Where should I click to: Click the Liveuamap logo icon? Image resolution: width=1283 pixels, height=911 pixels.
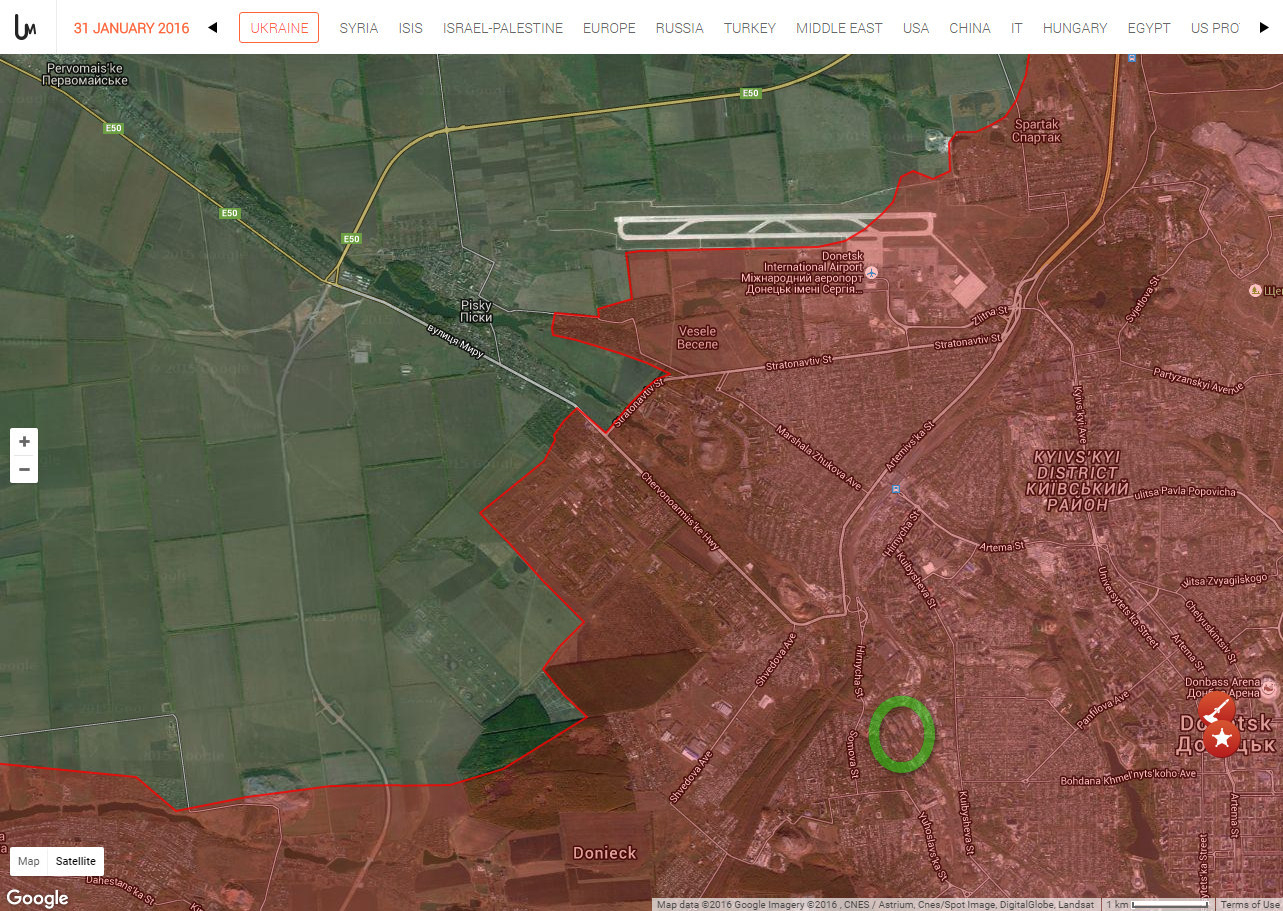coord(26,28)
